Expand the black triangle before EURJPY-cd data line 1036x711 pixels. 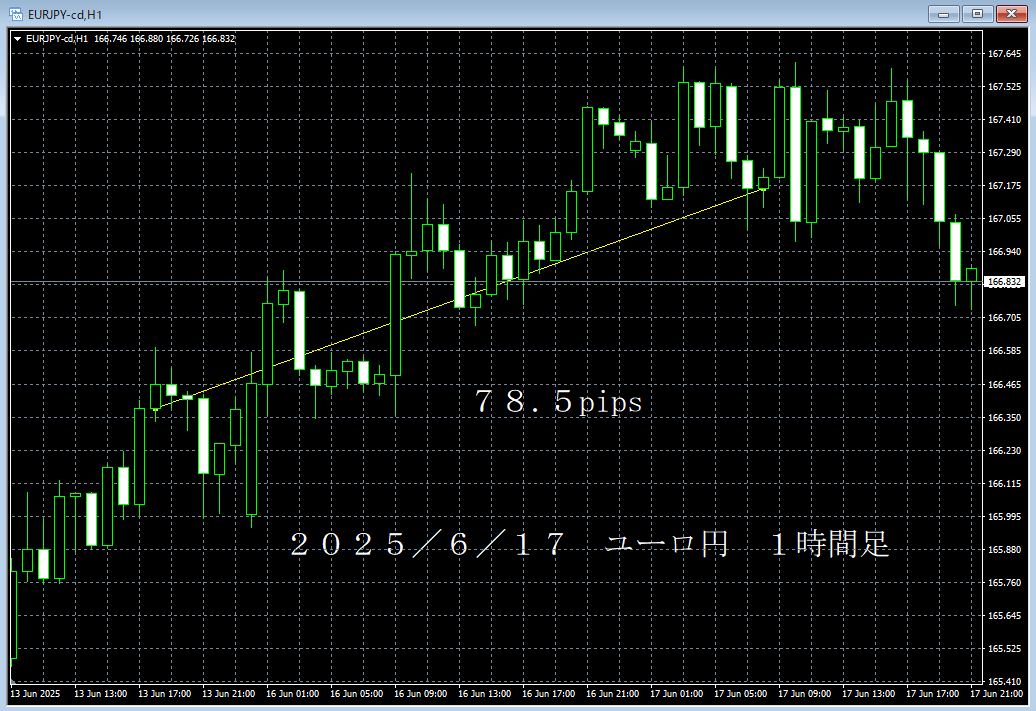coord(15,37)
